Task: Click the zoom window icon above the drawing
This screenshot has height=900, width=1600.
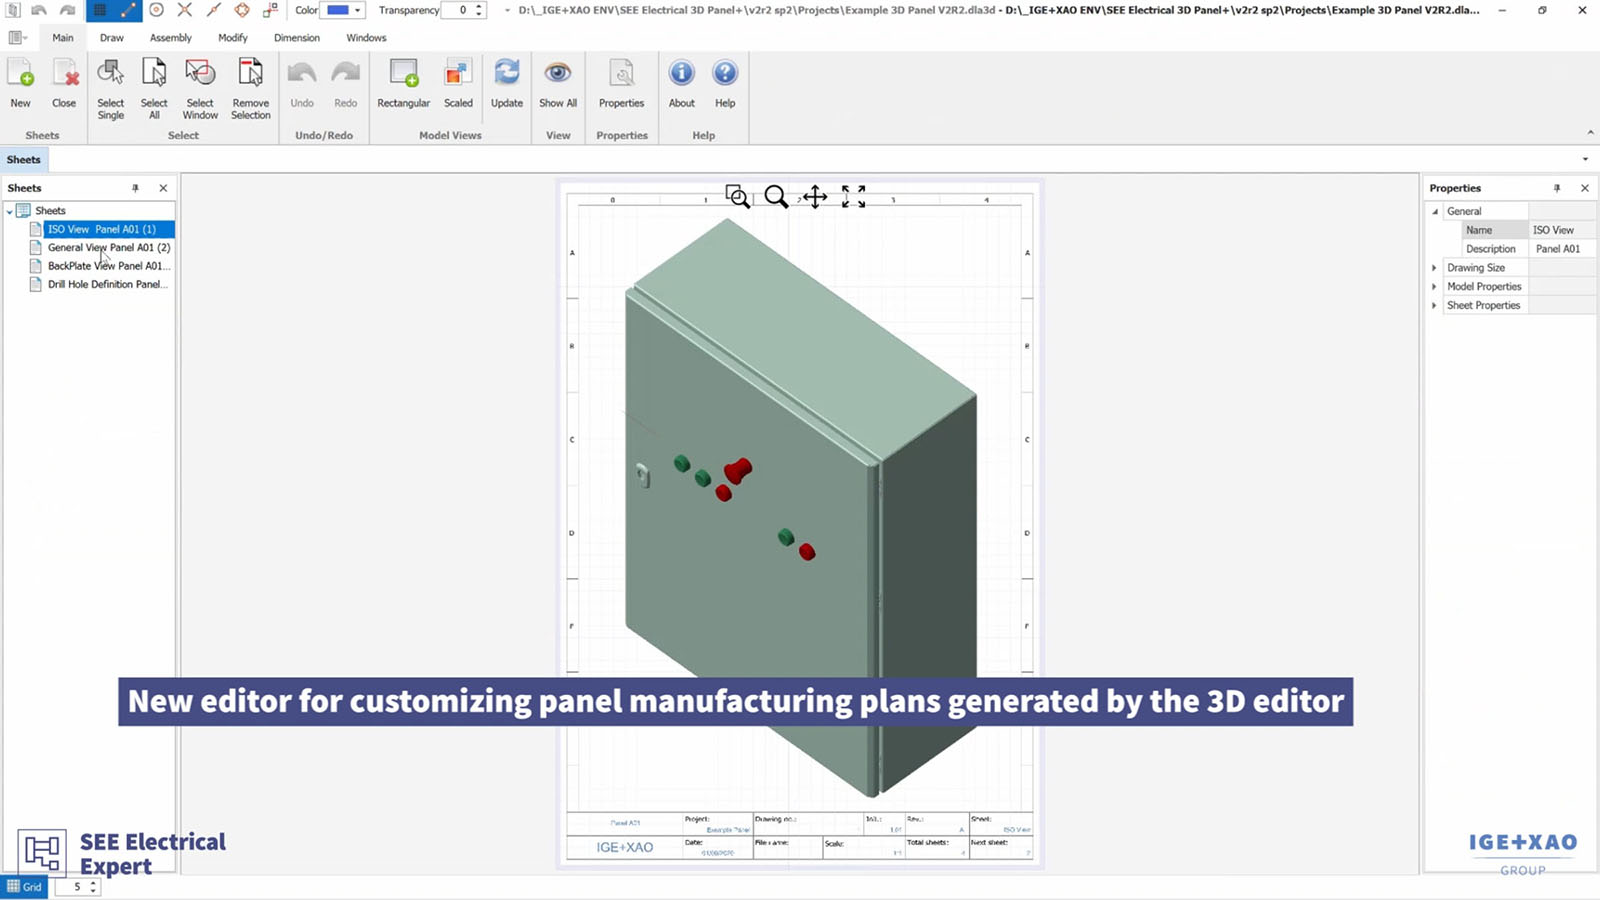Action: (737, 196)
